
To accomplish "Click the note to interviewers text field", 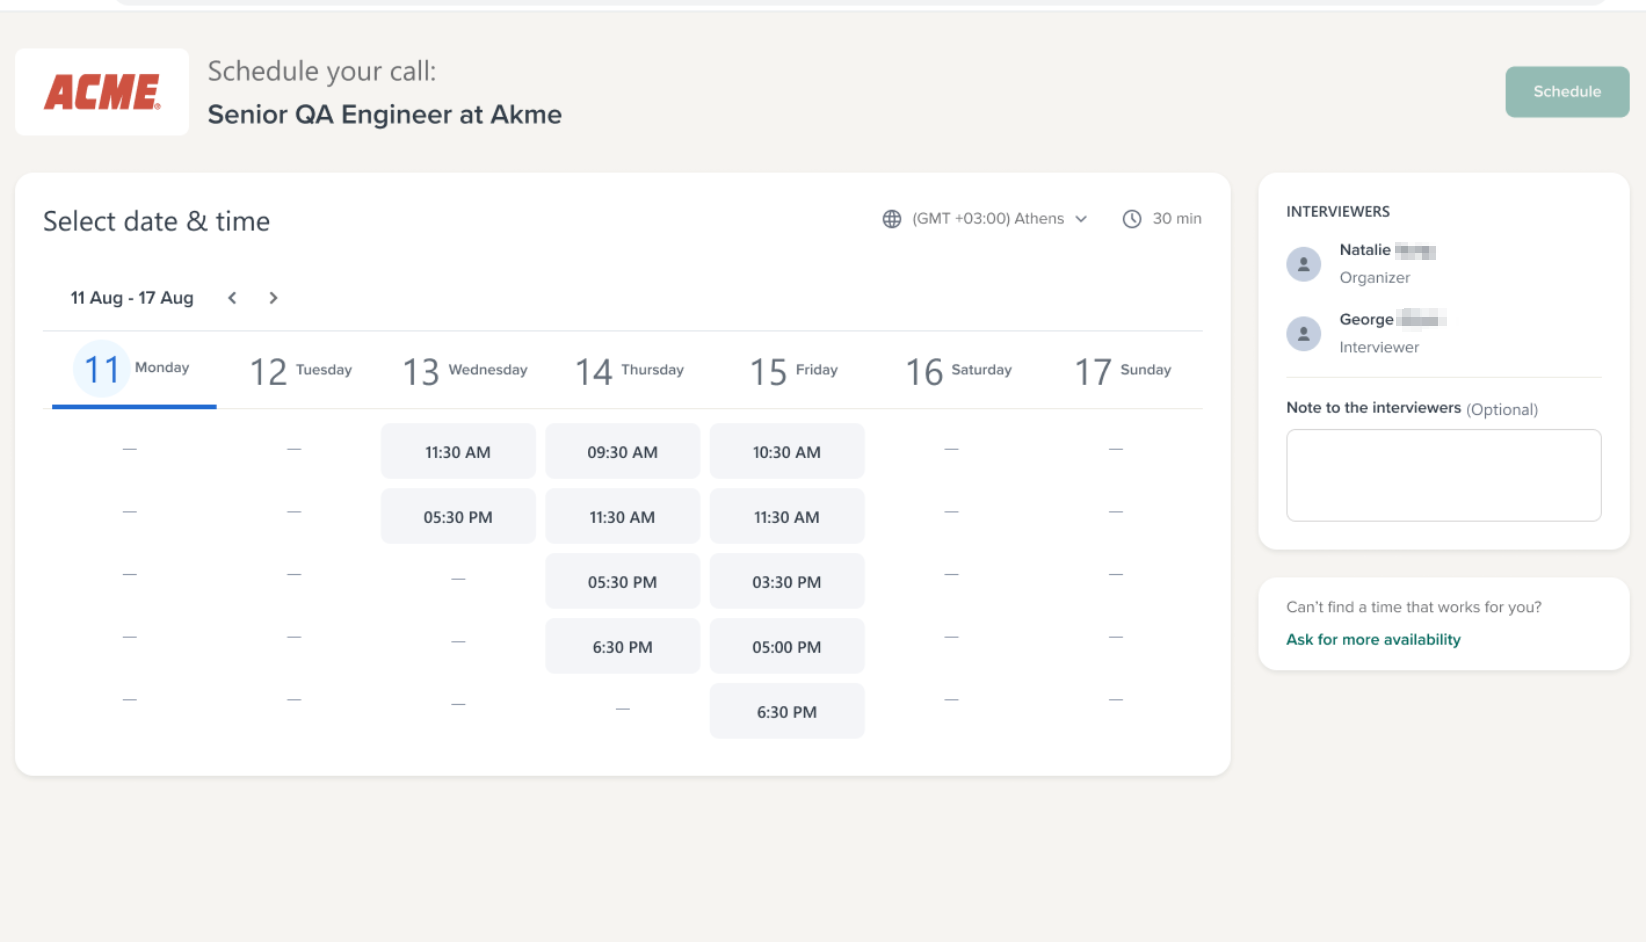I will point(1442,475).
